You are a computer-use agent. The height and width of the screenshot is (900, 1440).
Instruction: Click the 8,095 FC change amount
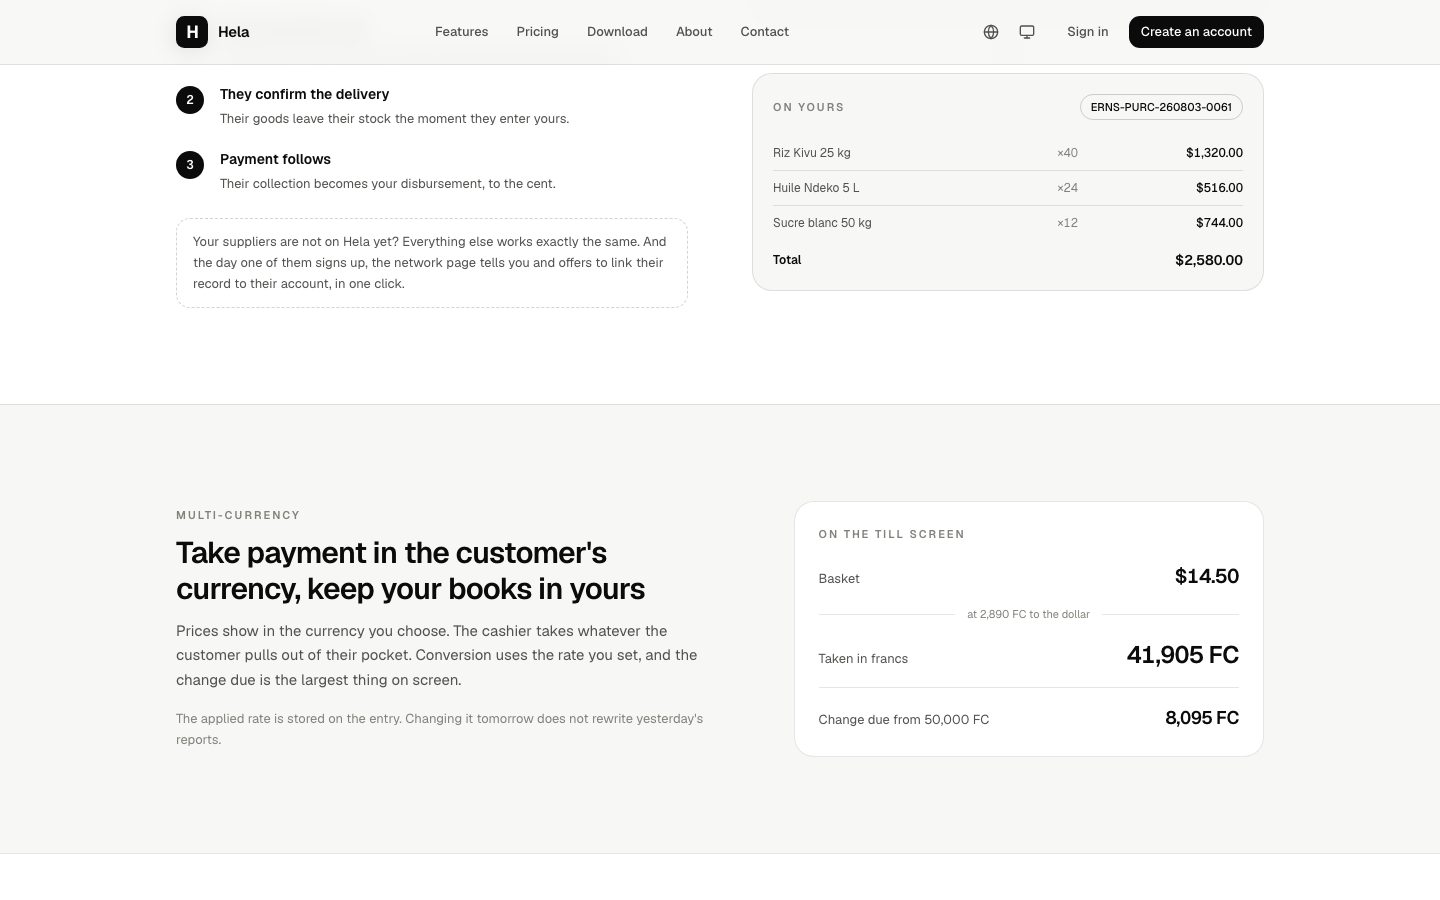click(x=1202, y=718)
